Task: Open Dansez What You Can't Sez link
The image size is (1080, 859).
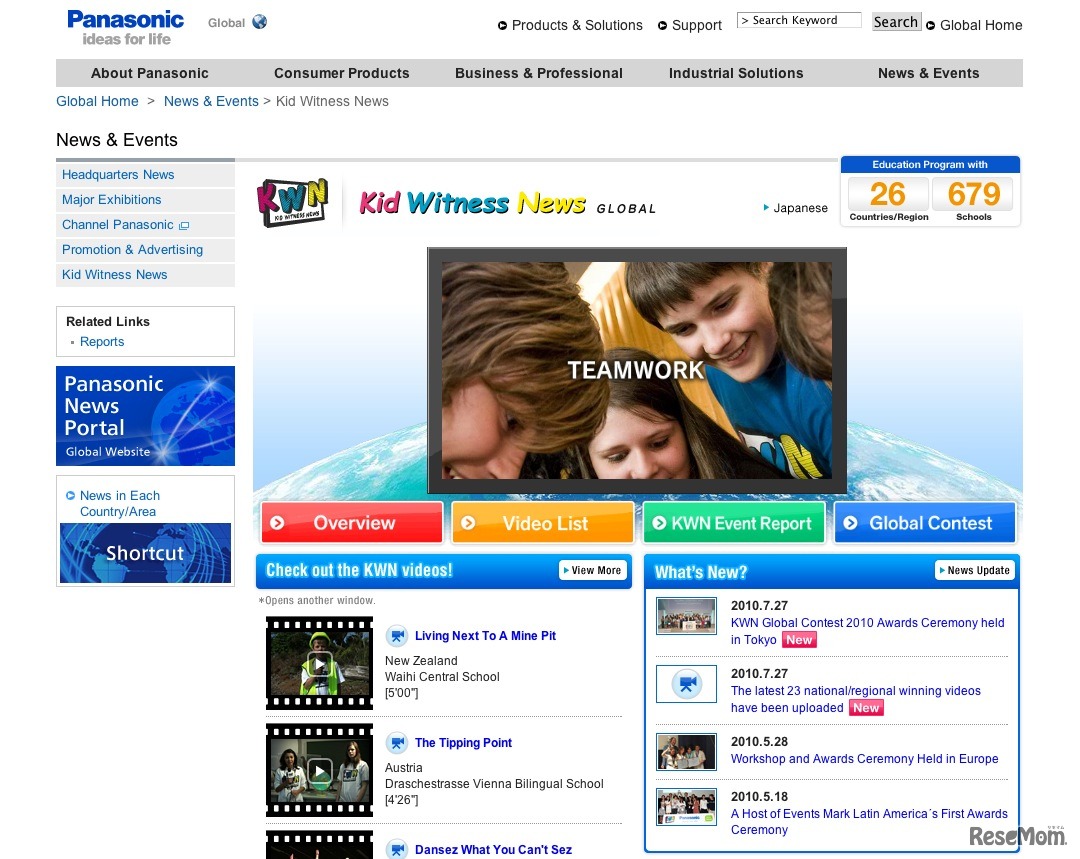Action: (493, 849)
